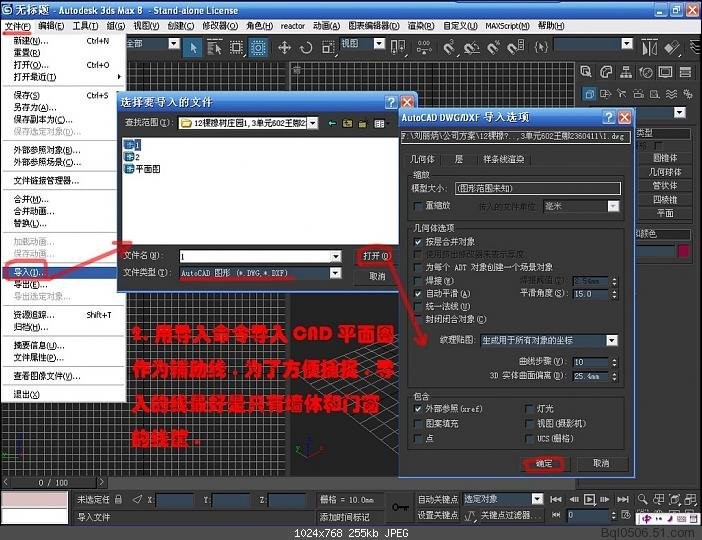
Task: Open the Display command panel tab
Action: 665,72
